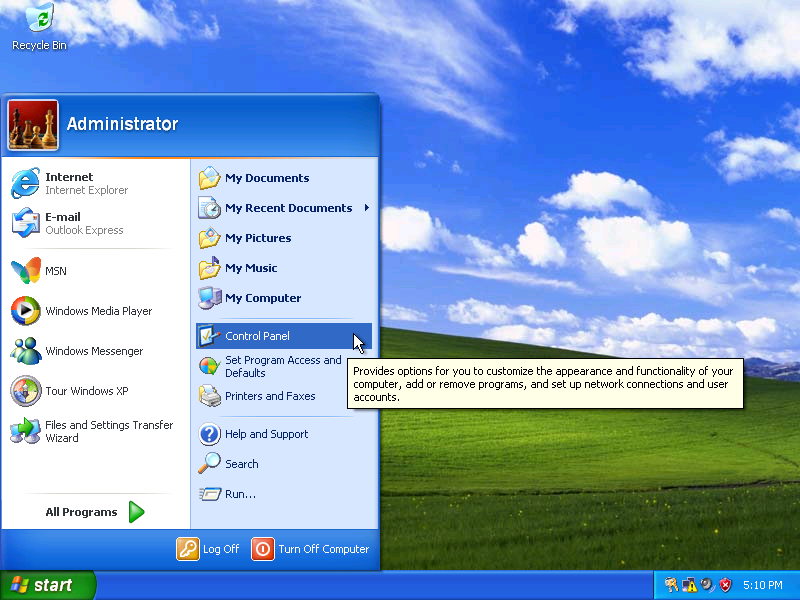Click the Administrator chess account picture
Viewport: 800px width, 600px height.
pos(33,125)
